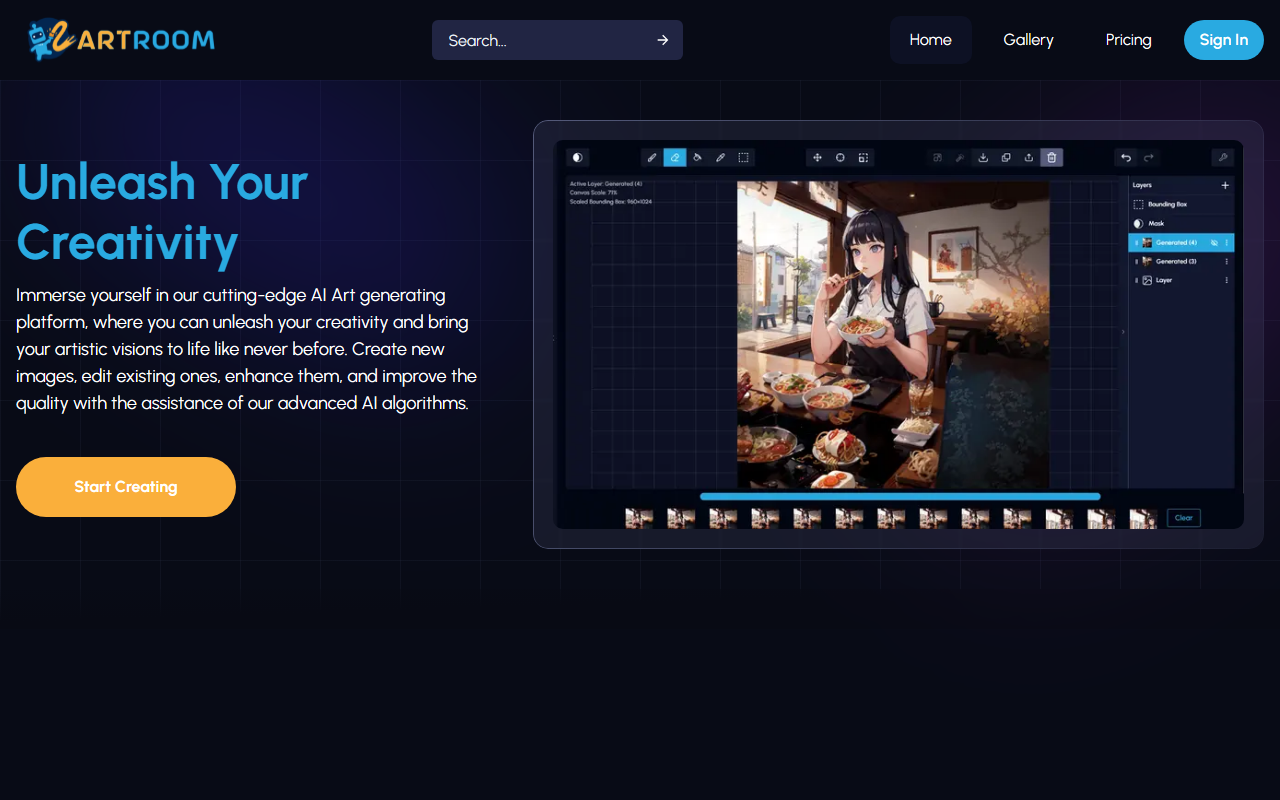Click the Undo arrow
This screenshot has height=800, width=1280.
(1126, 157)
